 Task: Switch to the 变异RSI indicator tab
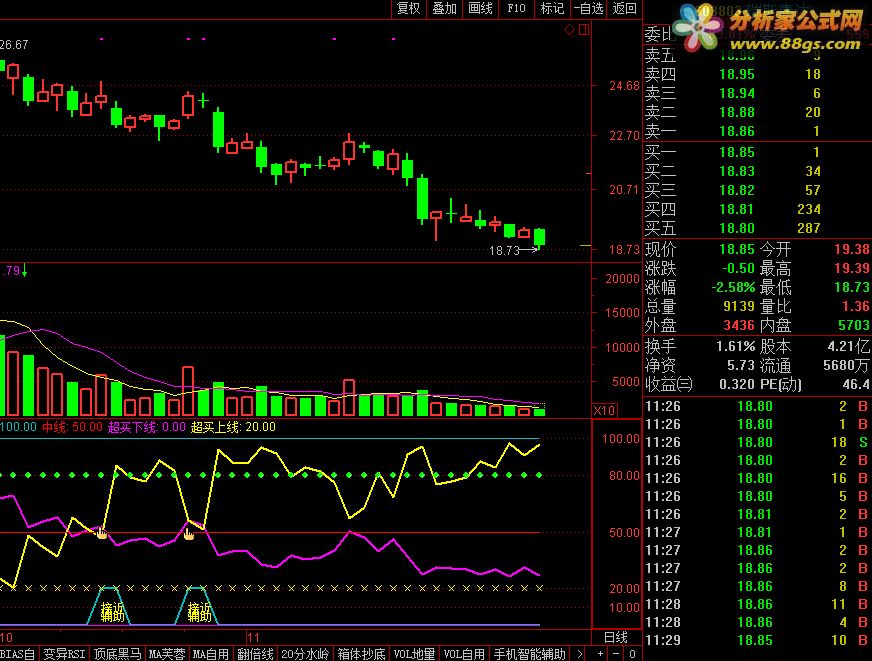pos(65,654)
